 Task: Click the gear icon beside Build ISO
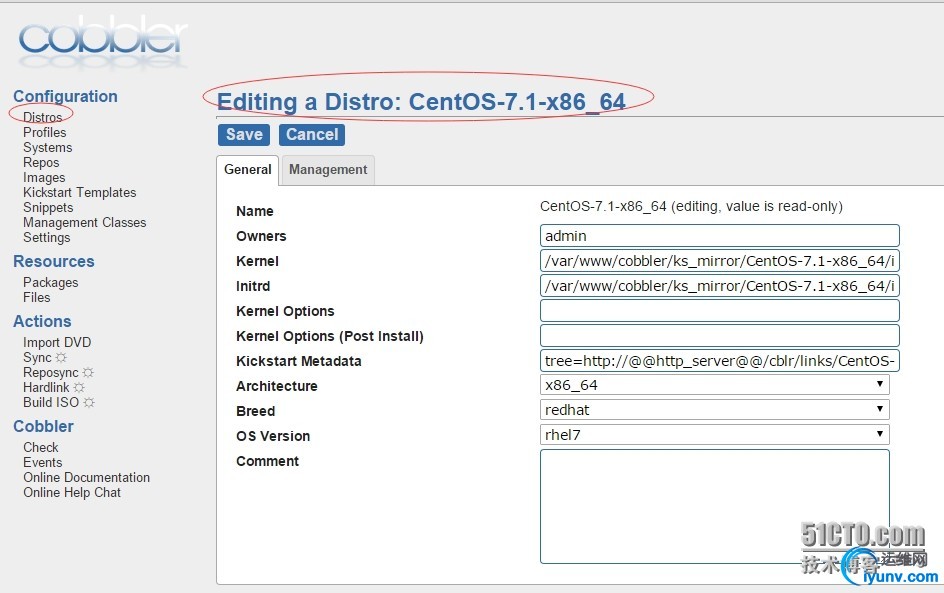[x=90, y=402]
